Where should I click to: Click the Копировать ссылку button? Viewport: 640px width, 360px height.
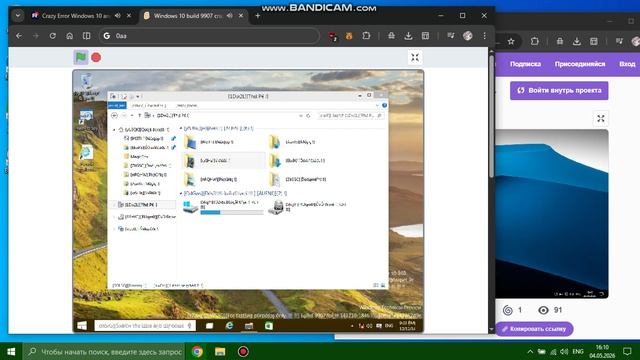534,329
